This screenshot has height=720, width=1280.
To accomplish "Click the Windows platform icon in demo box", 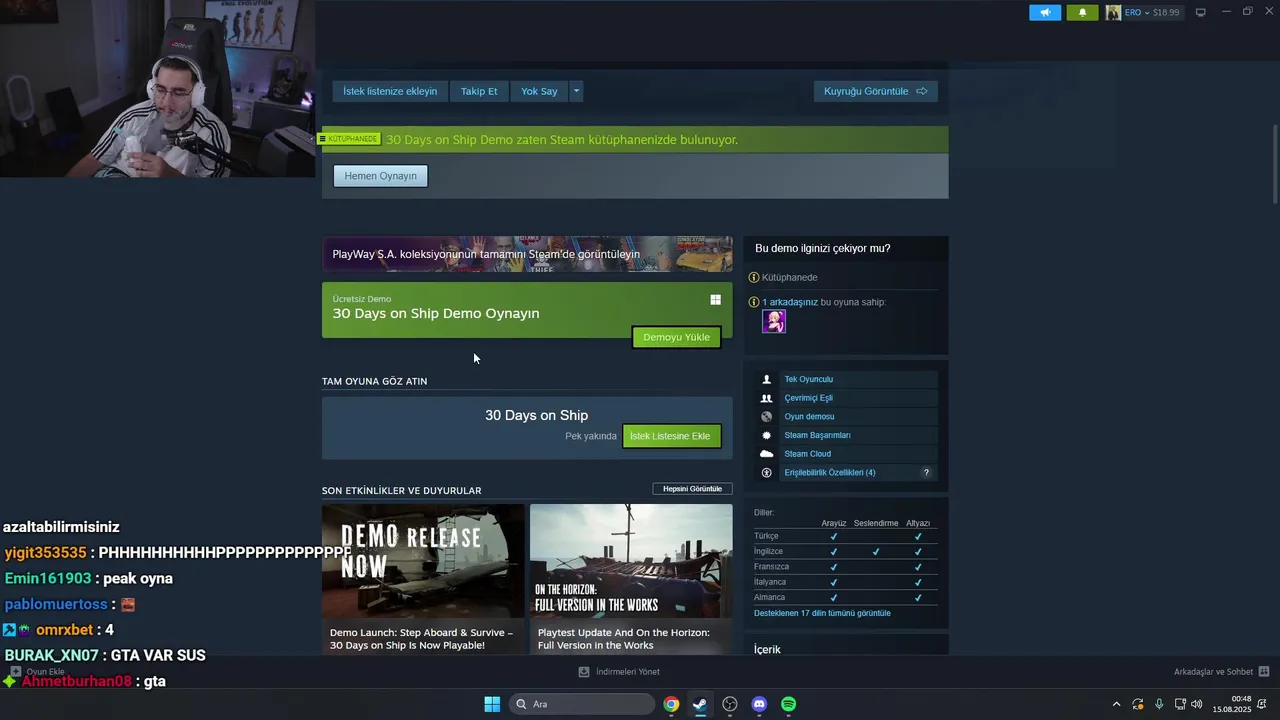I will click(715, 299).
